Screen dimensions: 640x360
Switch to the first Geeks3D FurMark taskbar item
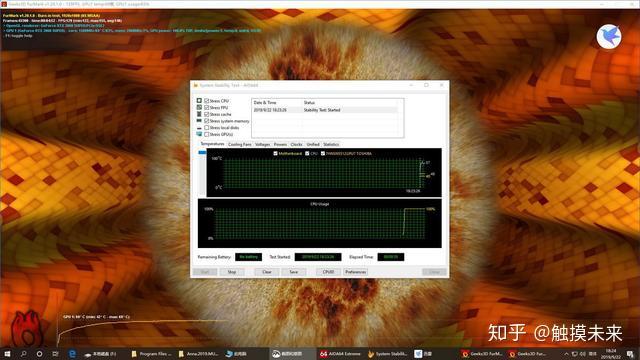pyautogui.click(x=482, y=354)
